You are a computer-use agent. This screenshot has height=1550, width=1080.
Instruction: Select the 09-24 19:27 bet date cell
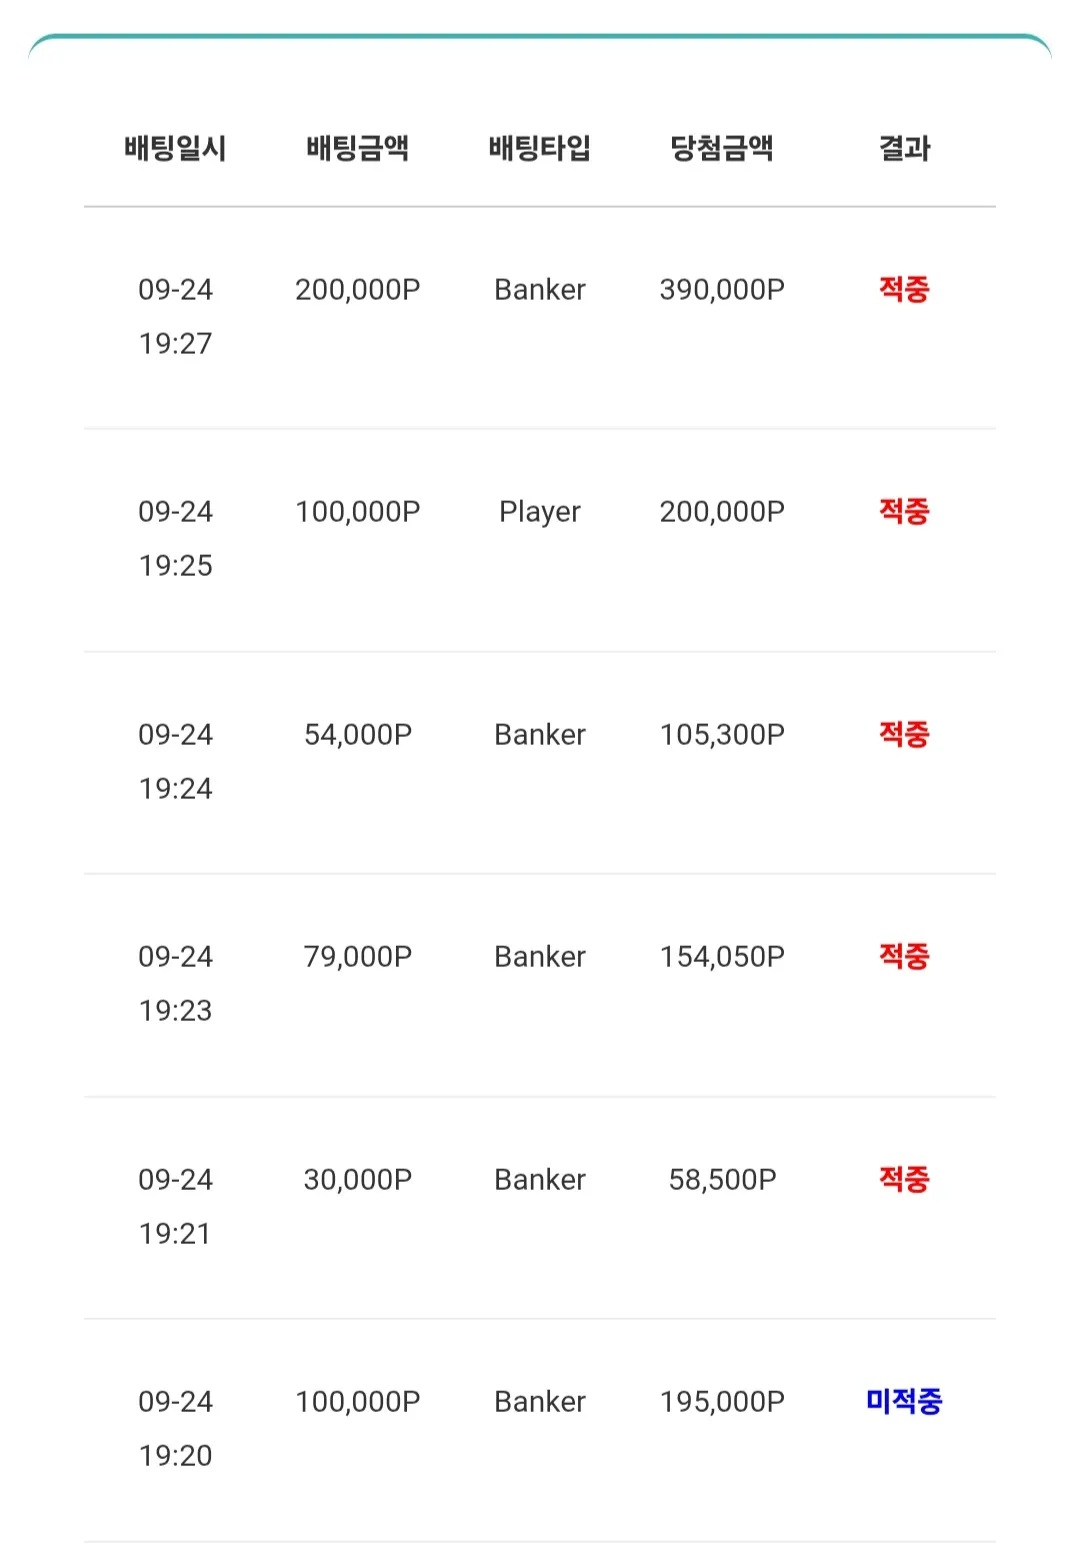click(x=175, y=316)
